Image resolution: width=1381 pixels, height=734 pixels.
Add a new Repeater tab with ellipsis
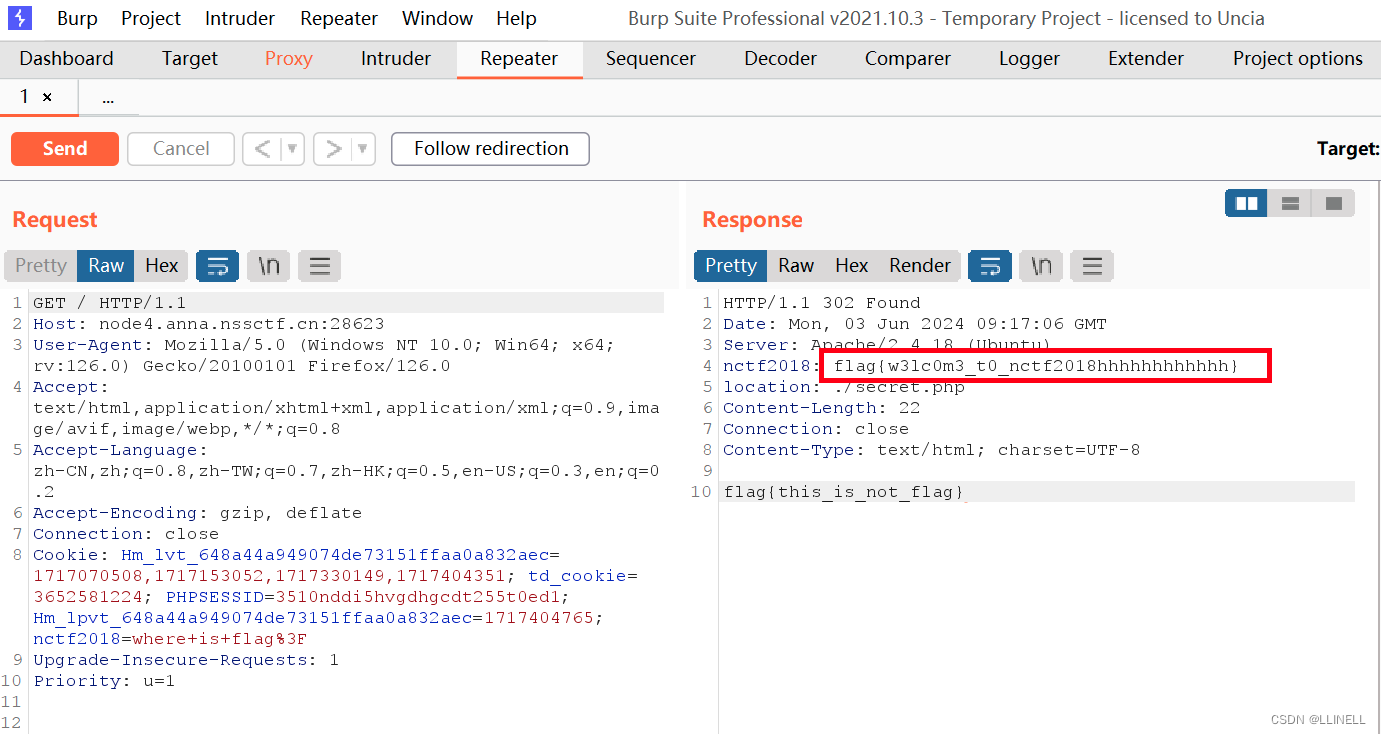[x=108, y=98]
